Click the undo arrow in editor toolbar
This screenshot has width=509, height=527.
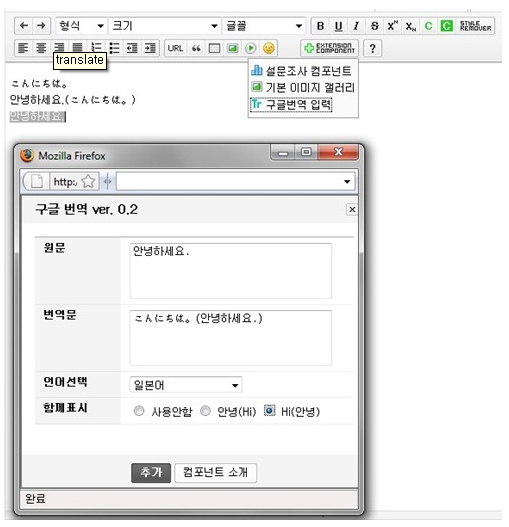[24, 26]
